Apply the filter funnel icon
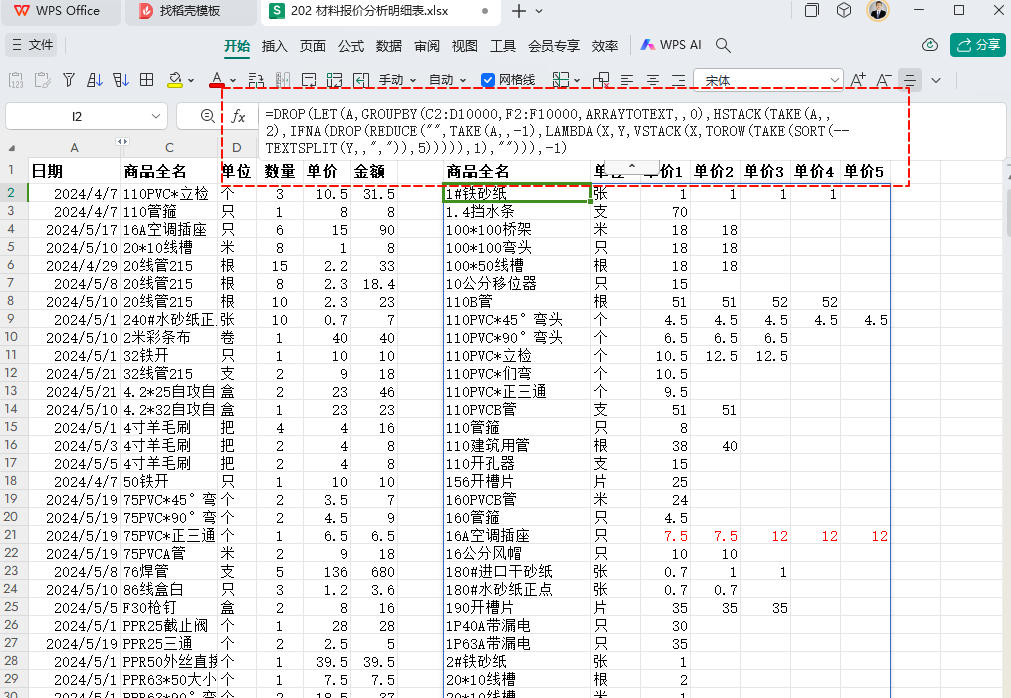Image resolution: width=1011 pixels, height=698 pixels. tap(69, 80)
